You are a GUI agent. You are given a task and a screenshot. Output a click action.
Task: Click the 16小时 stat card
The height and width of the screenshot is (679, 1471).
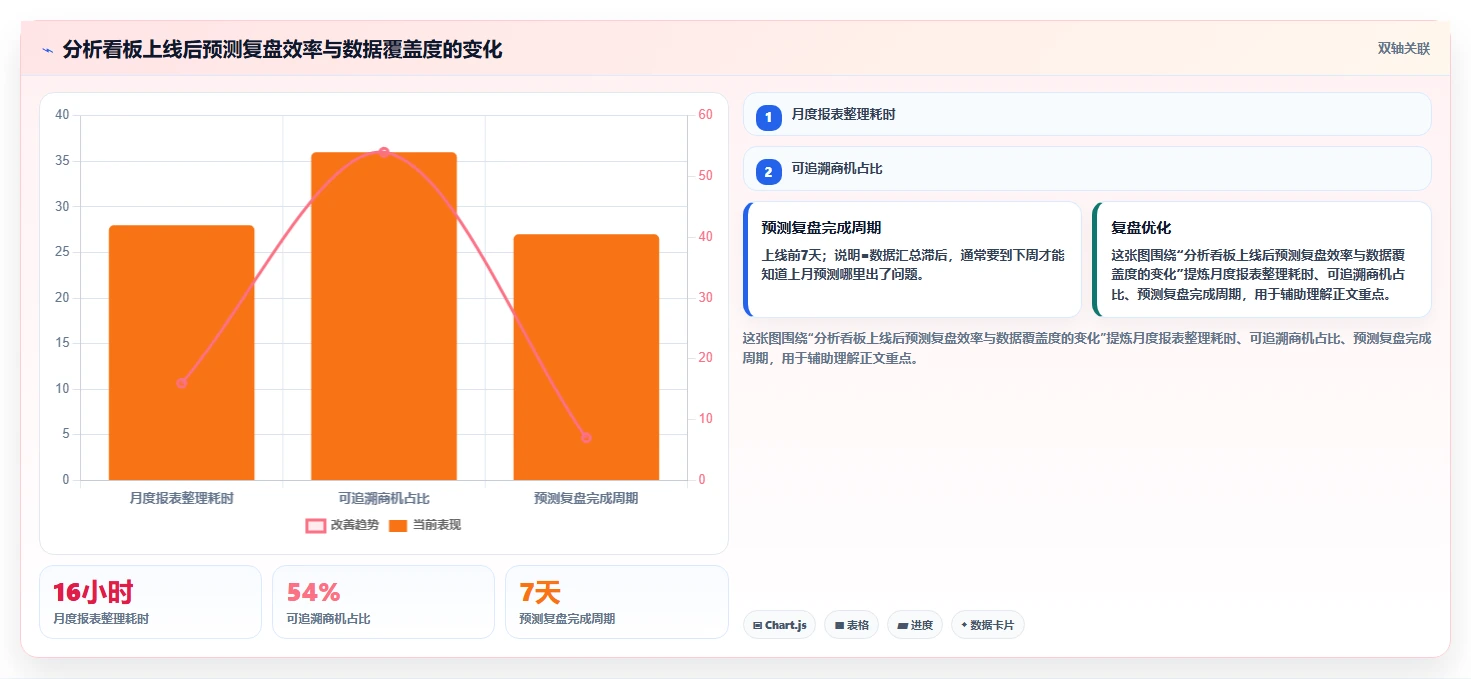tap(150, 602)
